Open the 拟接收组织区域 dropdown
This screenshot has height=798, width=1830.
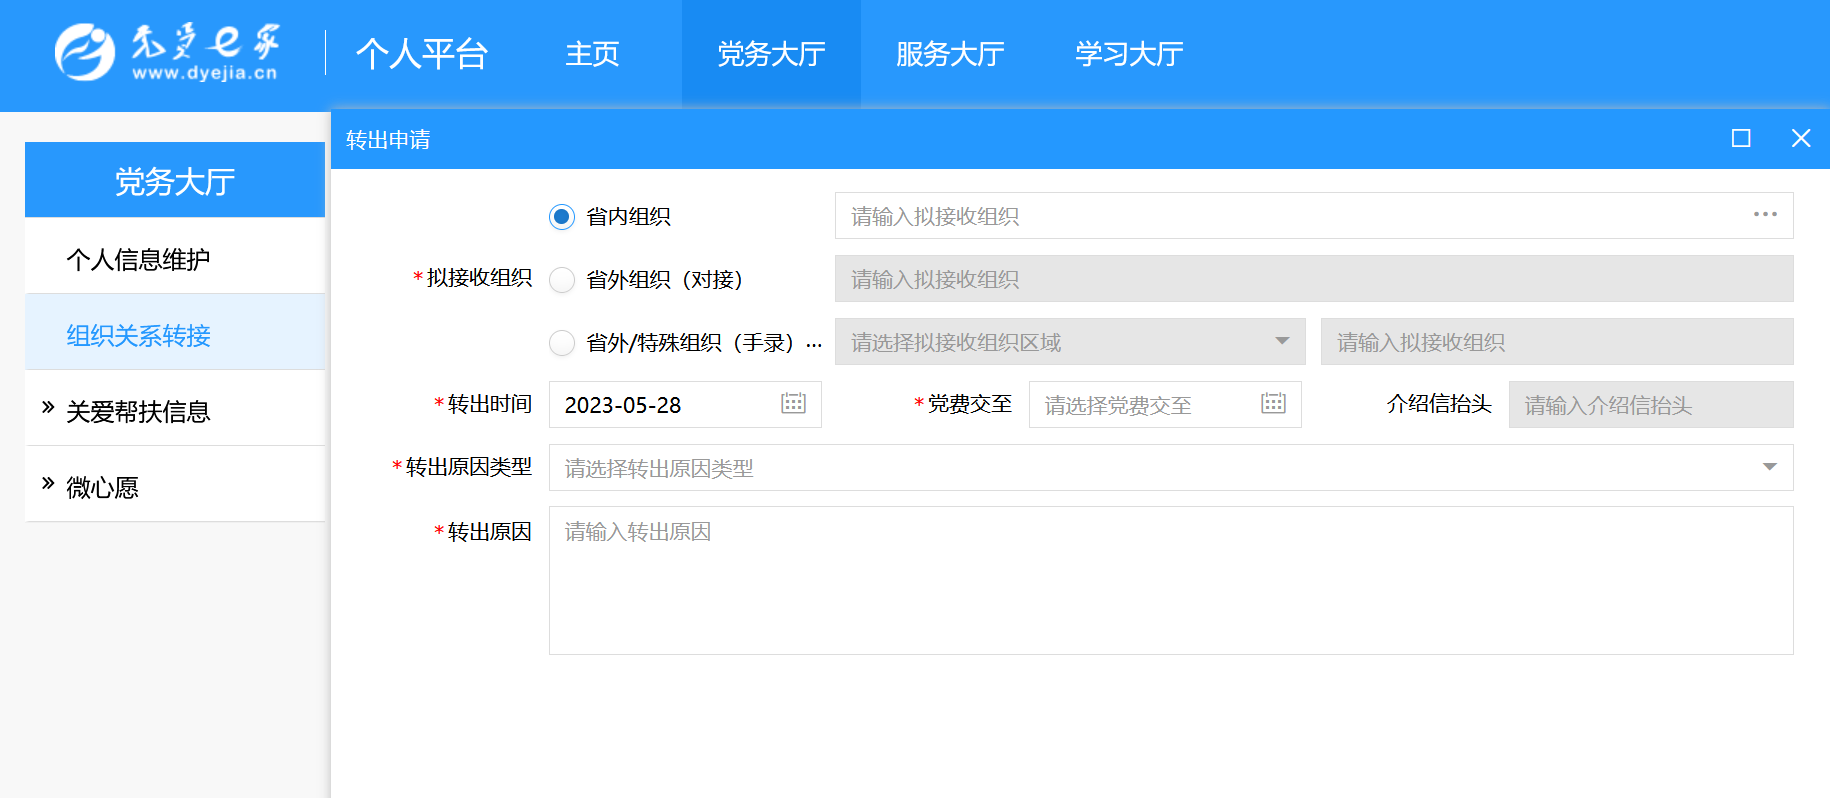click(1069, 342)
